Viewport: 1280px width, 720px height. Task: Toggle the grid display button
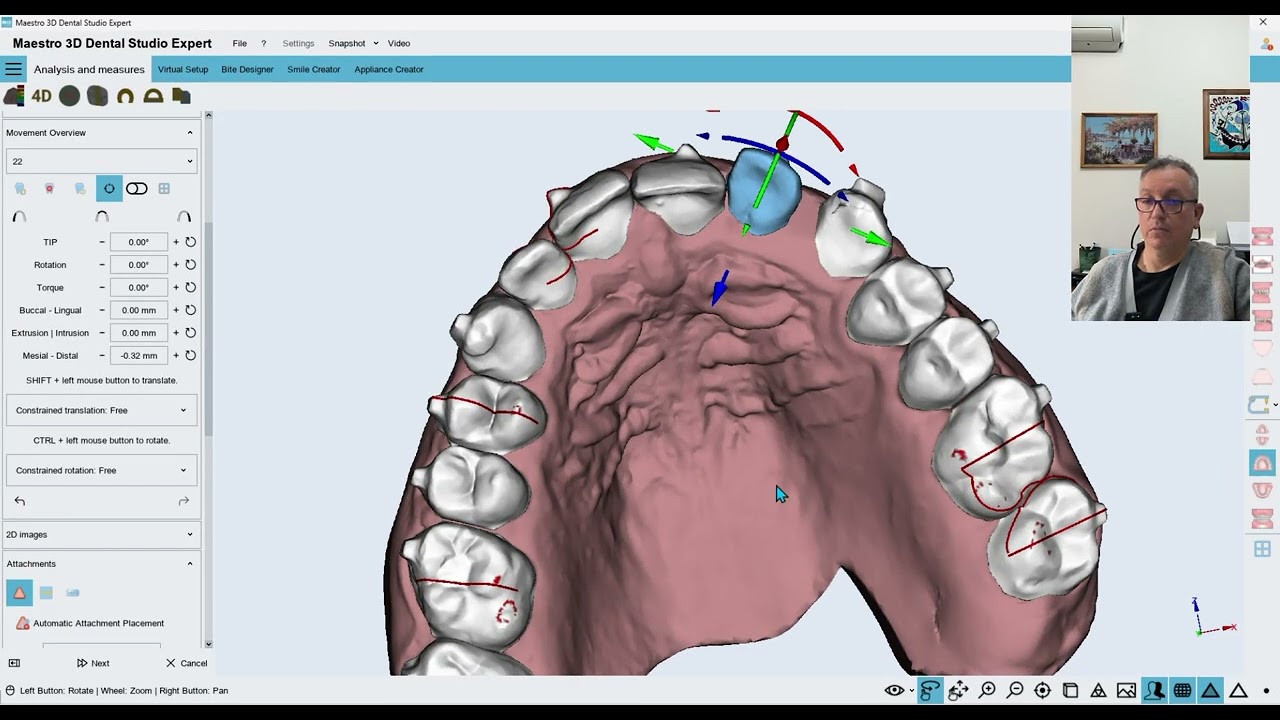(x=1182, y=690)
